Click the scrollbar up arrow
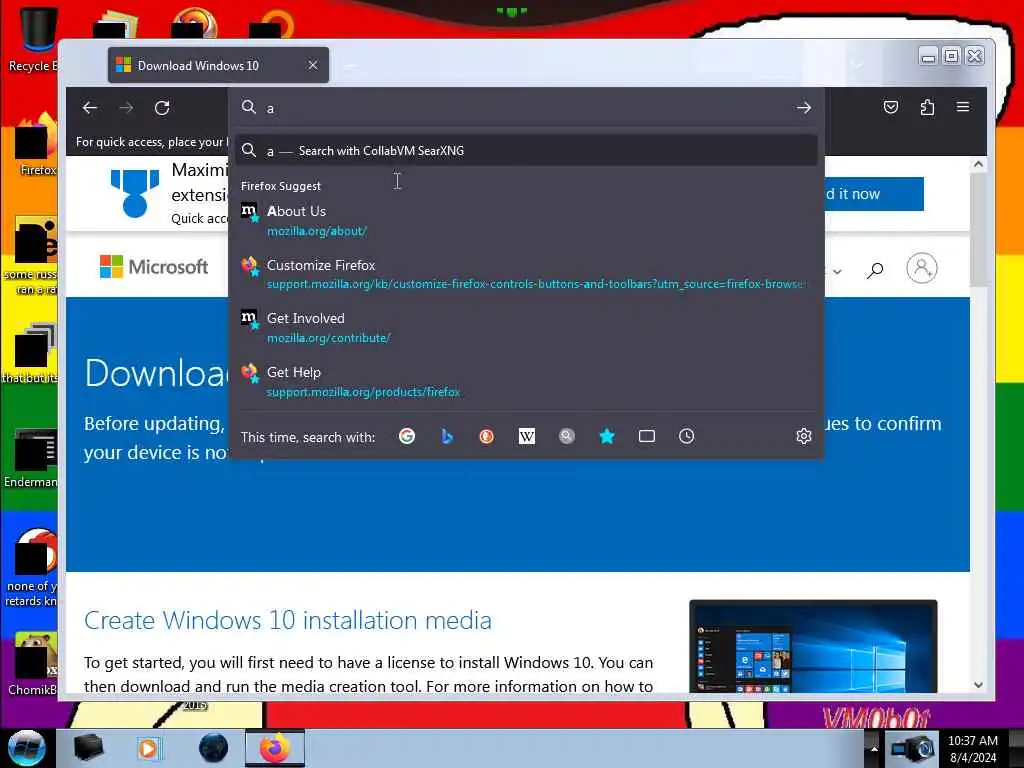The width and height of the screenshot is (1024, 768). pyautogui.click(x=978, y=165)
